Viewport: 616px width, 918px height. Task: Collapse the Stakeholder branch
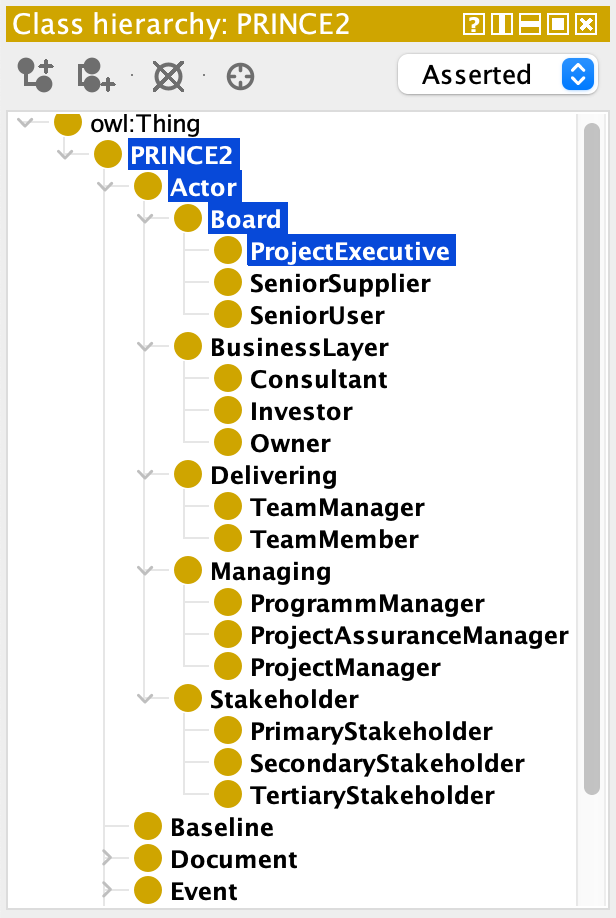146,699
